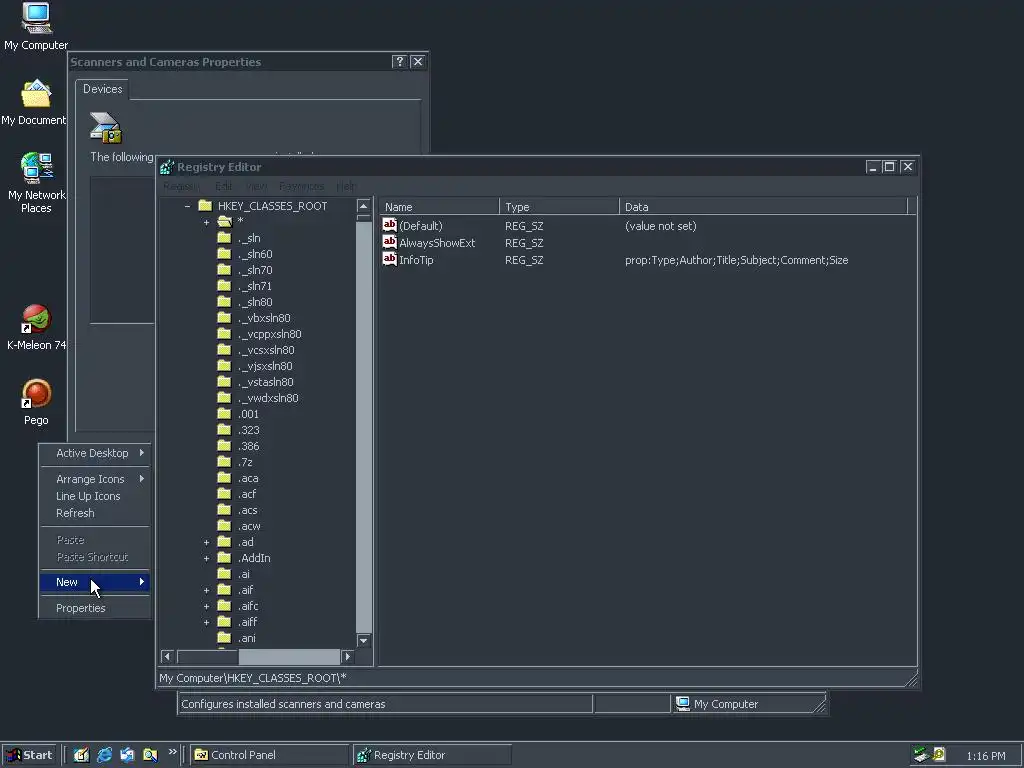Expand the .aiff key

point(206,622)
